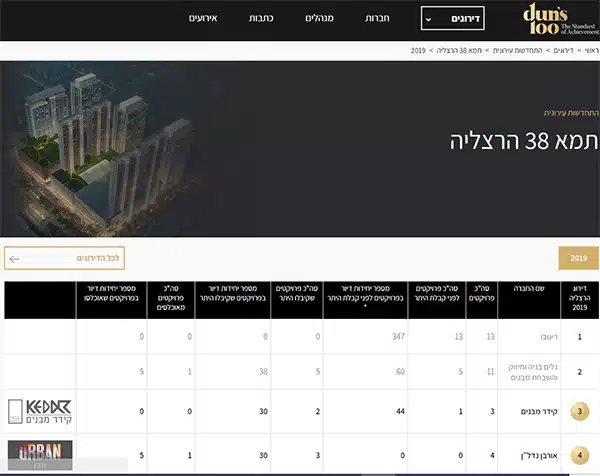Go to התחדשות עירונית breadcrumb link
The width and height of the screenshot is (600, 476).
[x=517, y=51]
